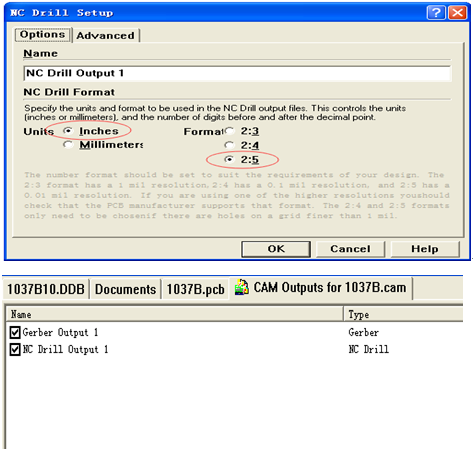Choose the 2:5 format option
The image size is (473, 449).
pos(229,159)
